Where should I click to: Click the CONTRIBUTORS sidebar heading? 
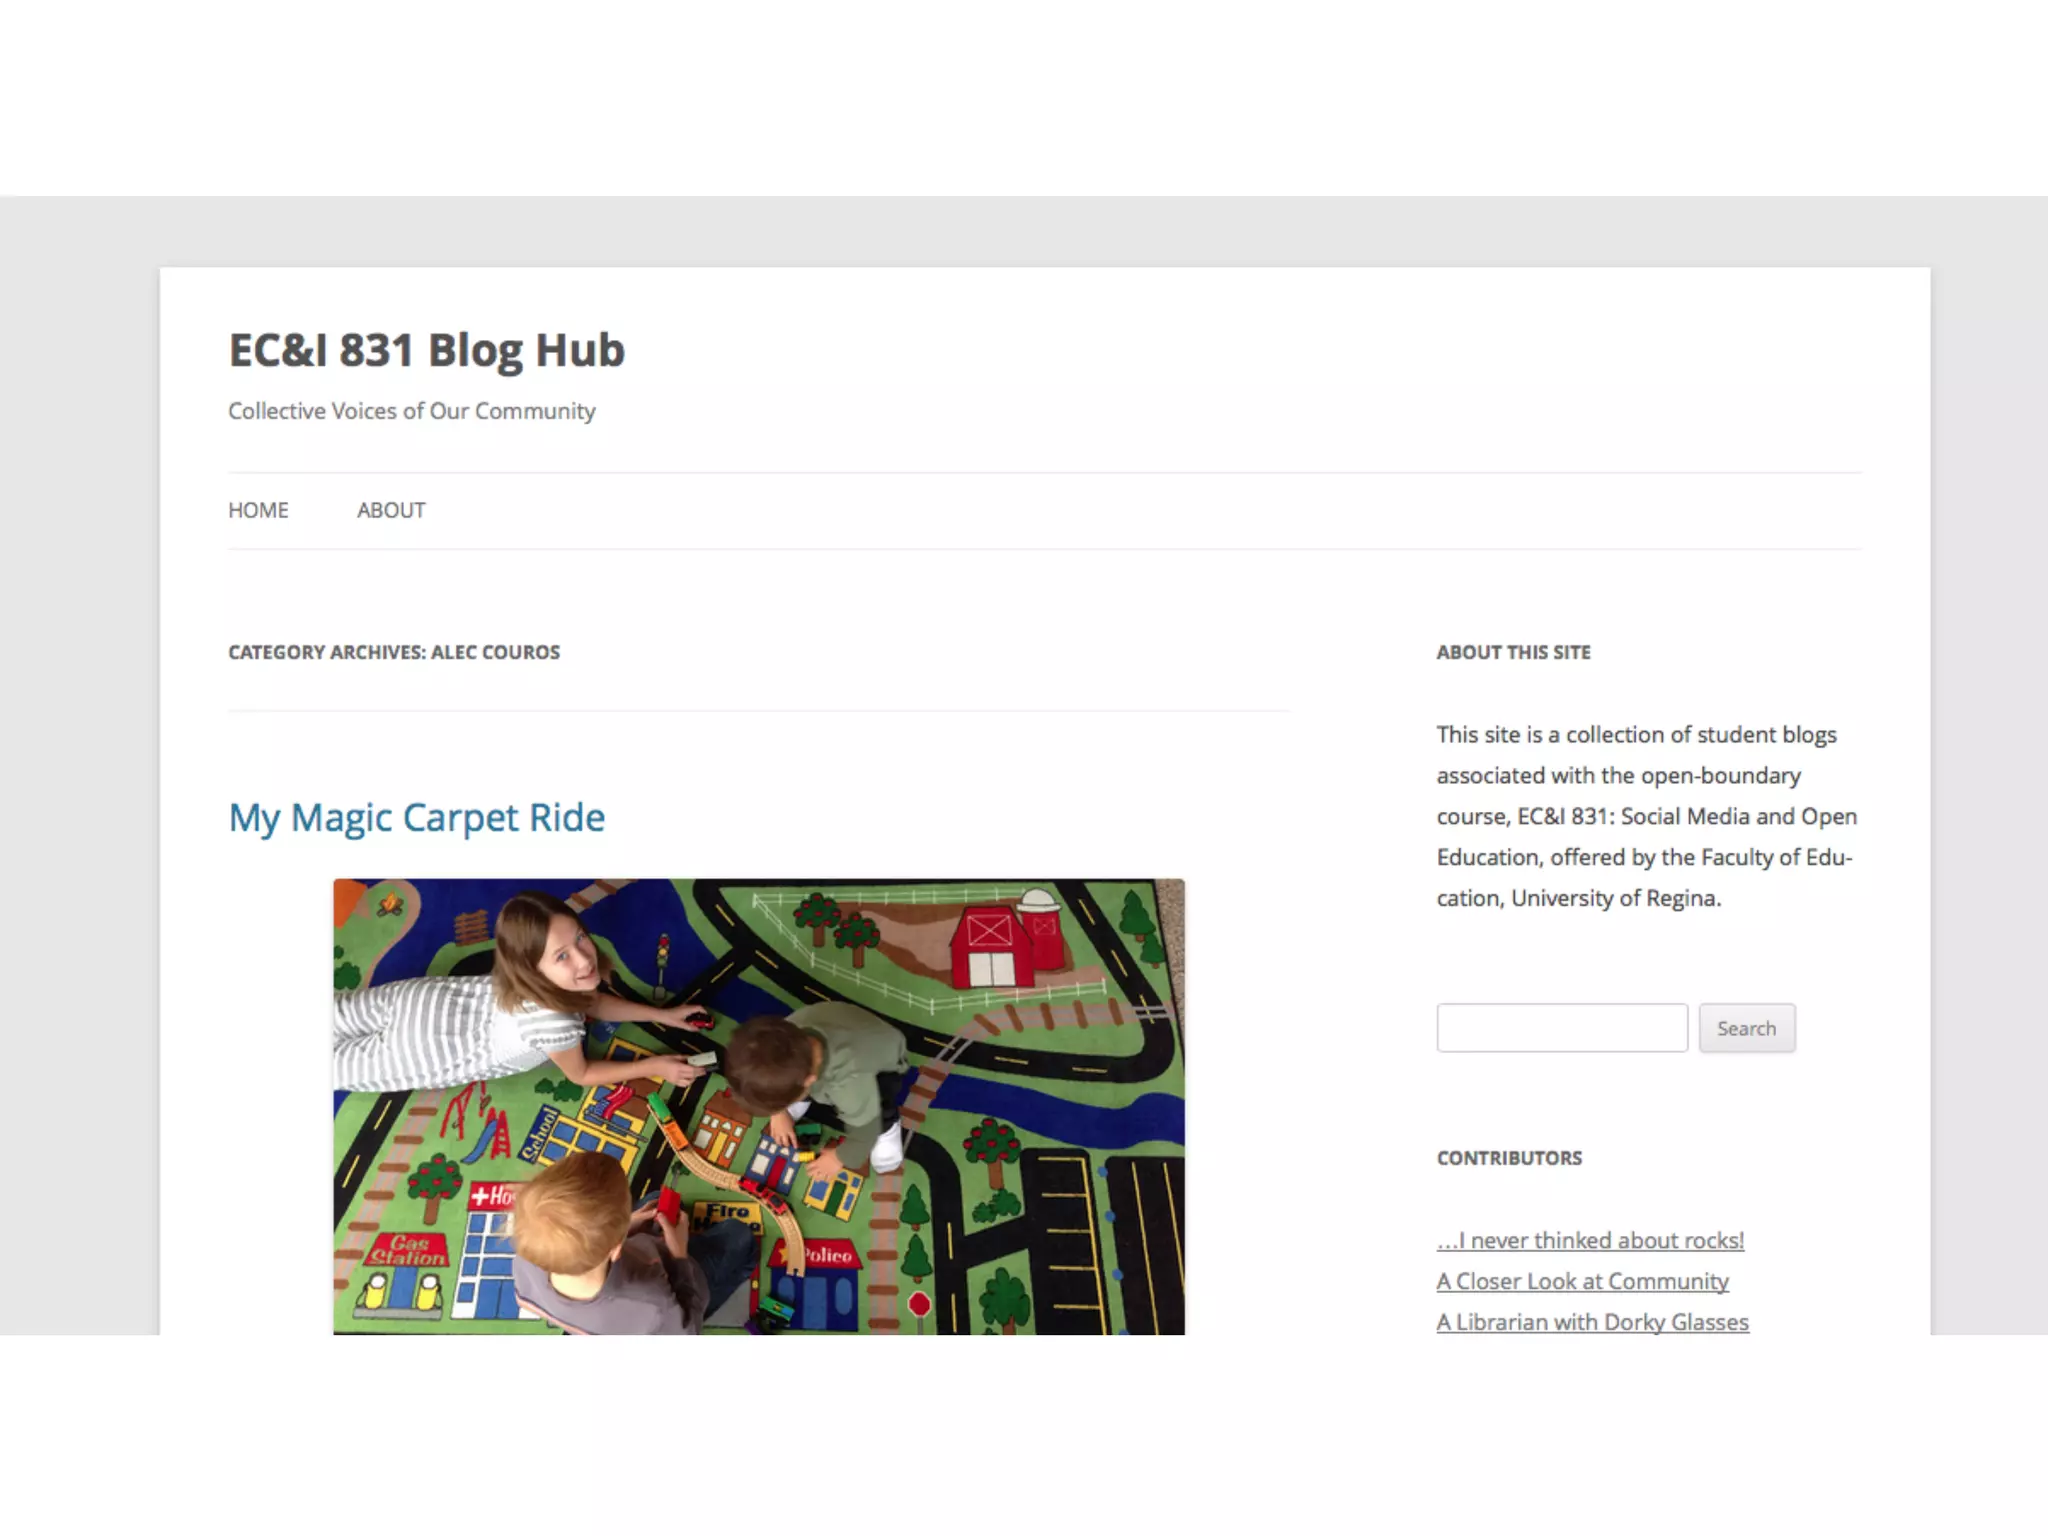click(1510, 1158)
